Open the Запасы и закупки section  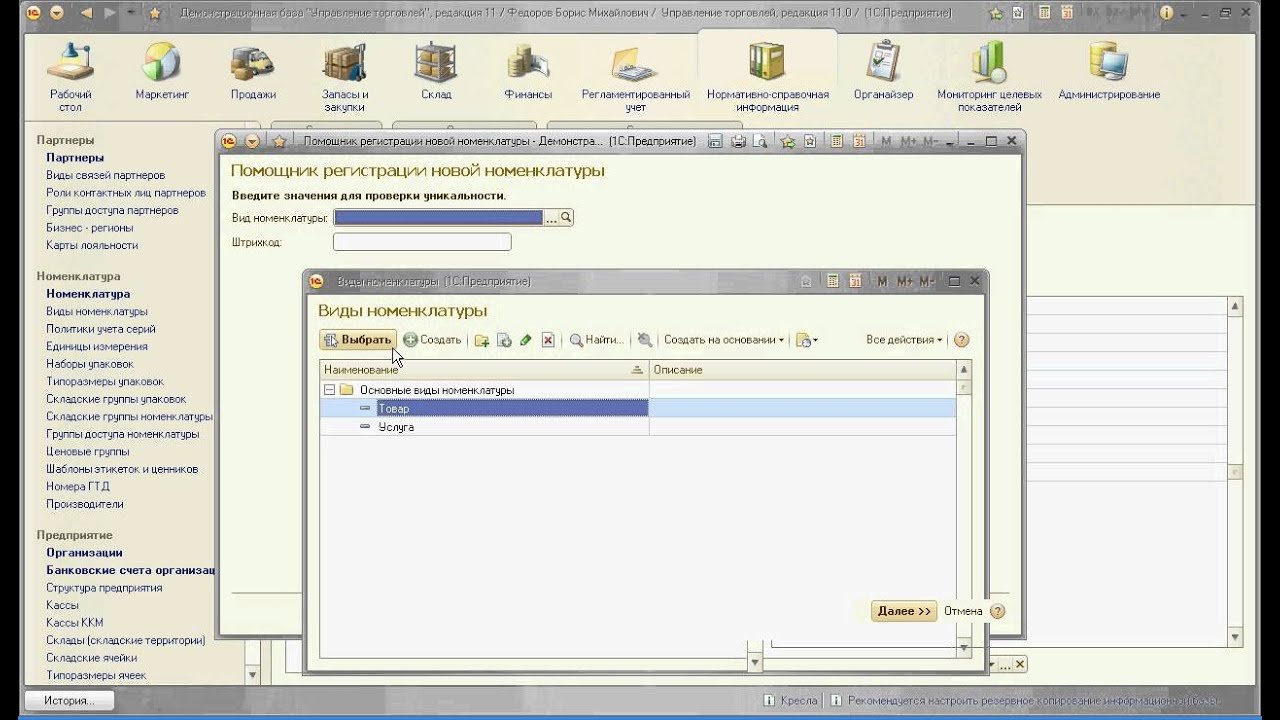[345, 76]
